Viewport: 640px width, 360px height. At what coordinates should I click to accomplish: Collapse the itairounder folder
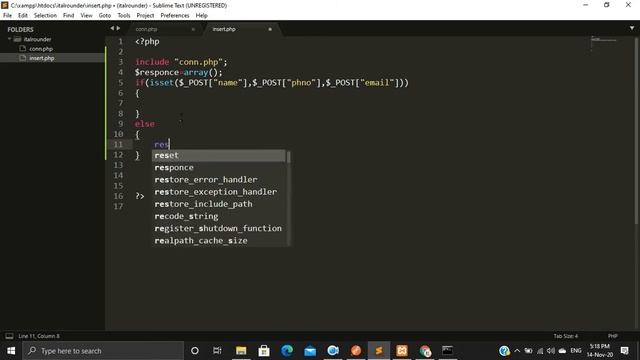(x=9, y=39)
